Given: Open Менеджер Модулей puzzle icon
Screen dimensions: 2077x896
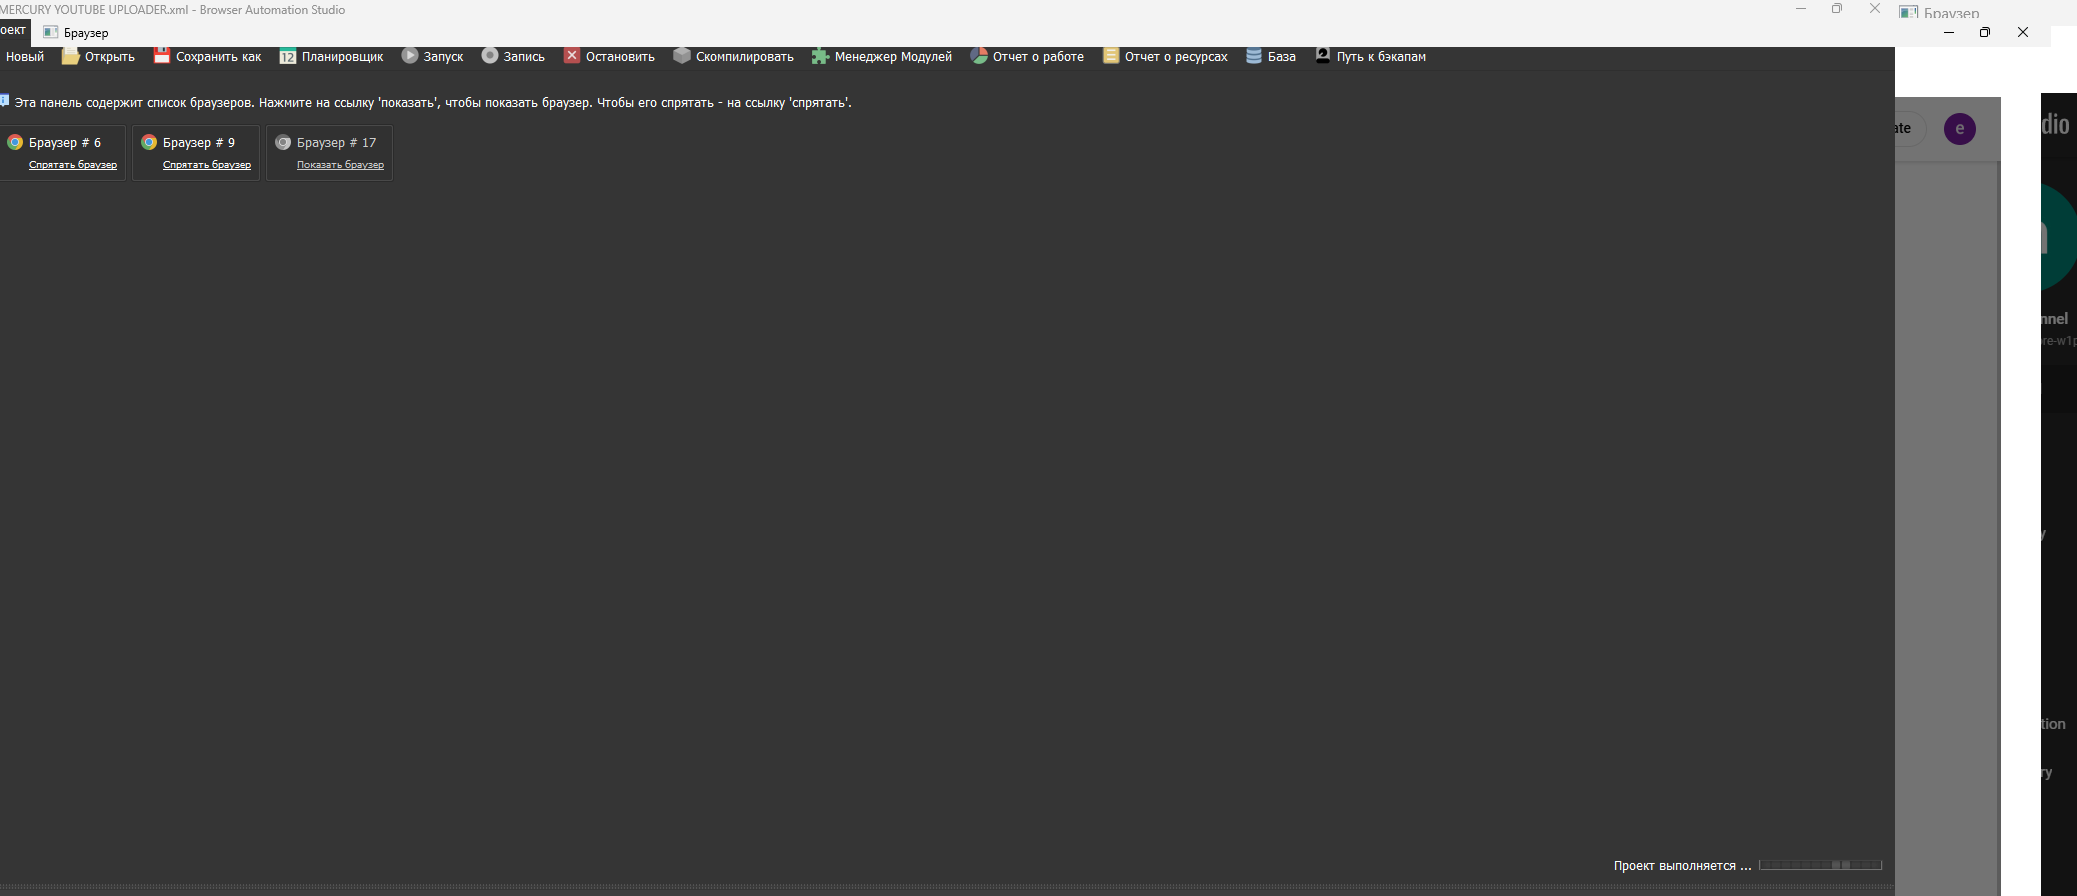Looking at the screenshot, I should 820,56.
